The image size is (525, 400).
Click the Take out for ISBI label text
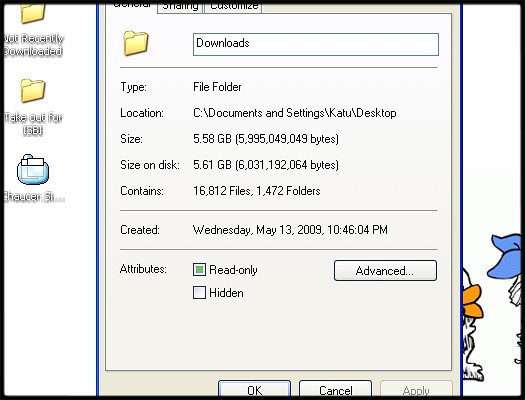tap(33, 124)
